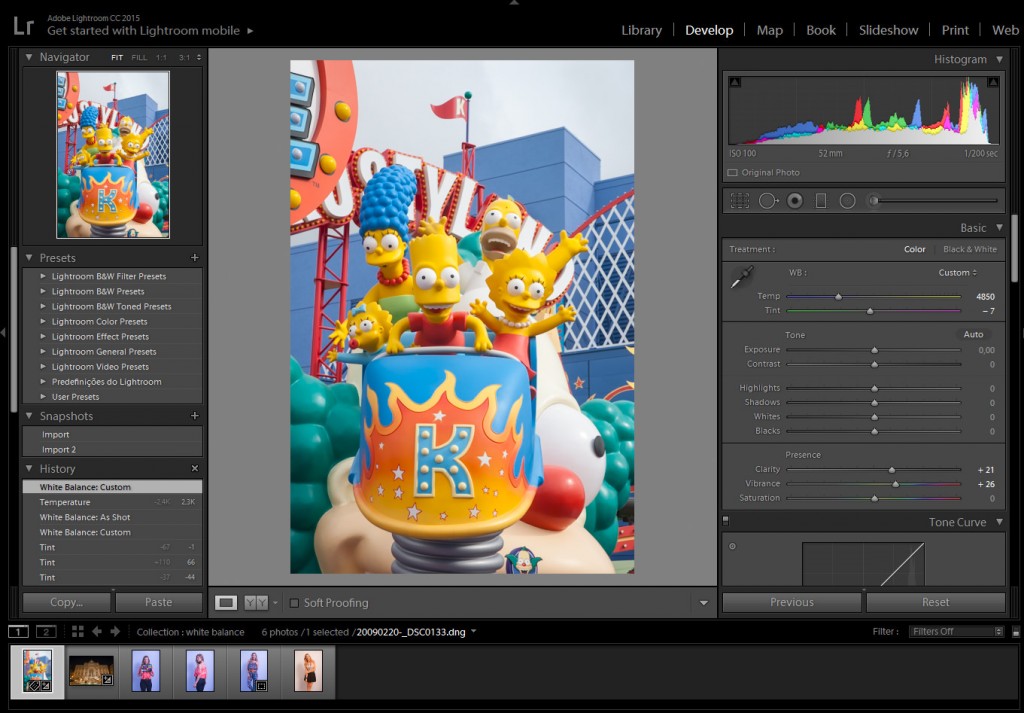Set treatment to Black & White
This screenshot has height=713, width=1024.
[970, 249]
